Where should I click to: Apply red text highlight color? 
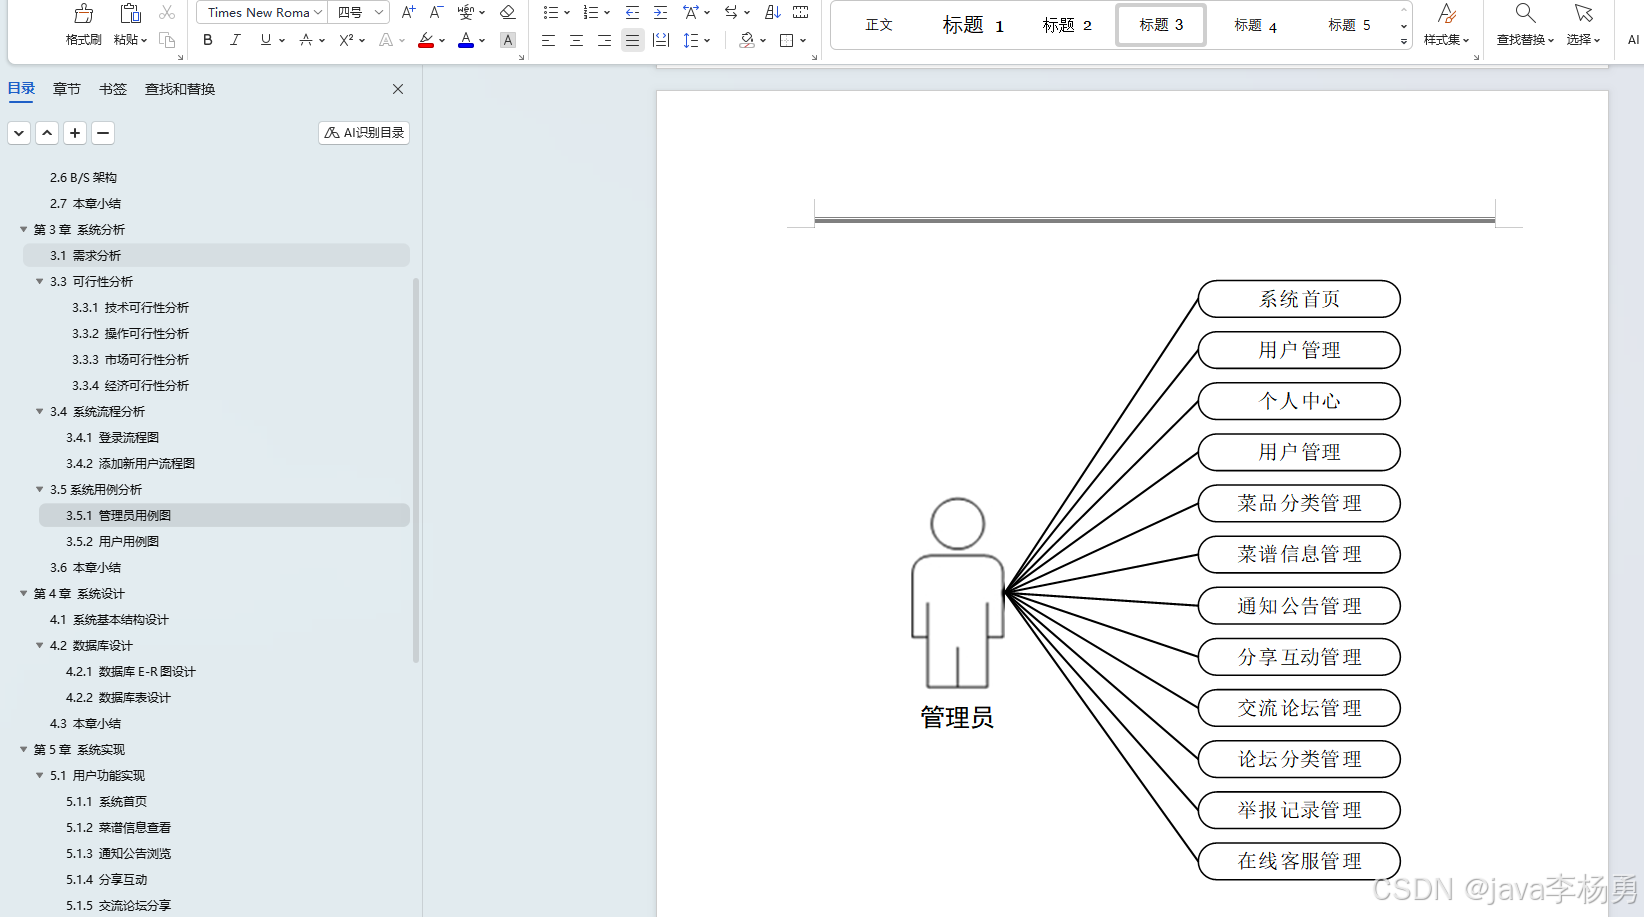(426, 40)
